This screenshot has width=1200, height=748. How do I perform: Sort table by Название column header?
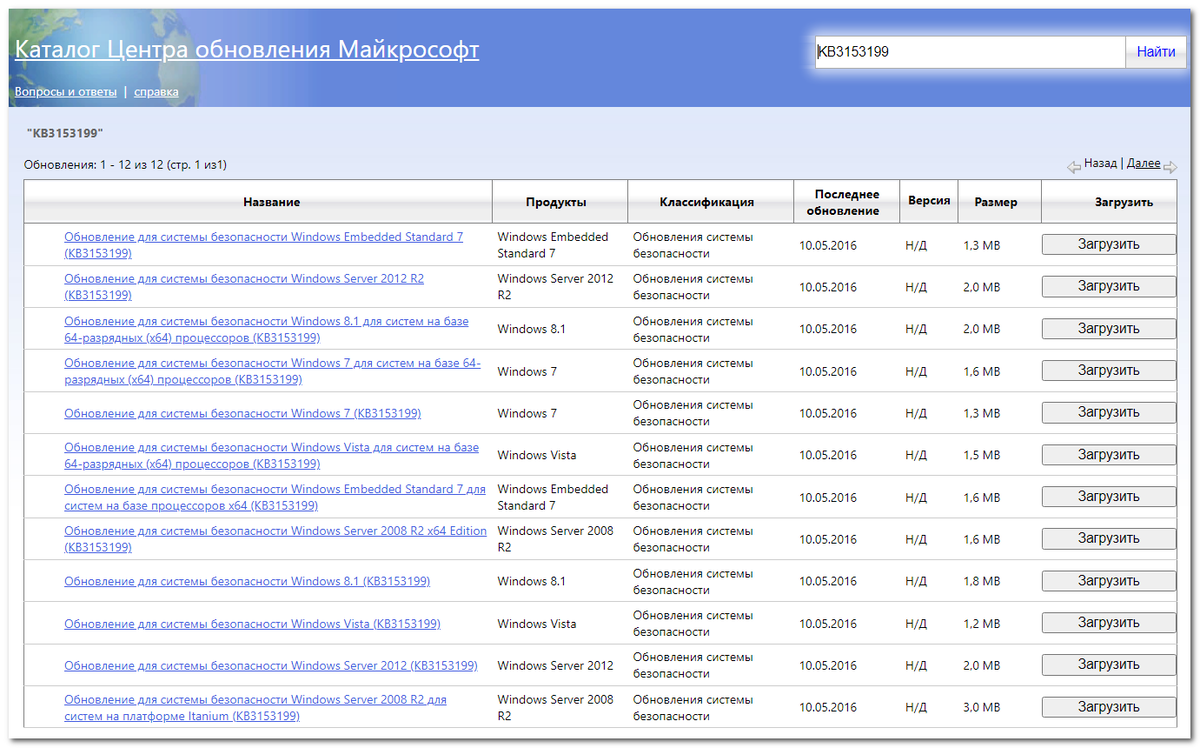tap(259, 202)
